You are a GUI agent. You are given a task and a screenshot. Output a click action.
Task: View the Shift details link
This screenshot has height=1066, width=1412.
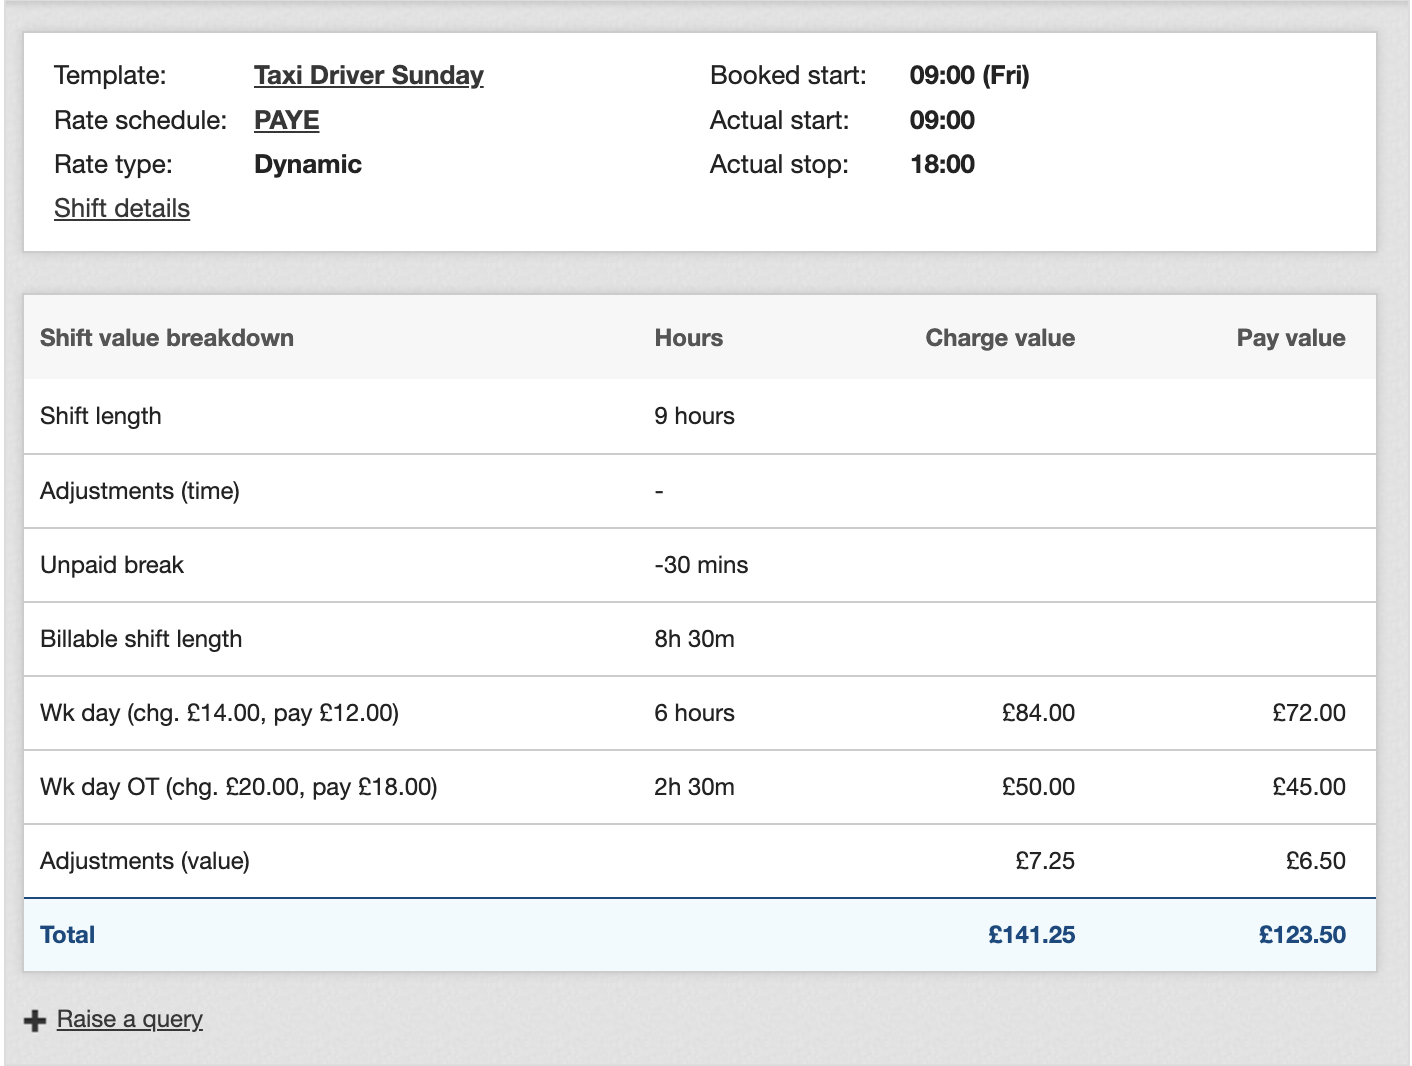coord(122,208)
